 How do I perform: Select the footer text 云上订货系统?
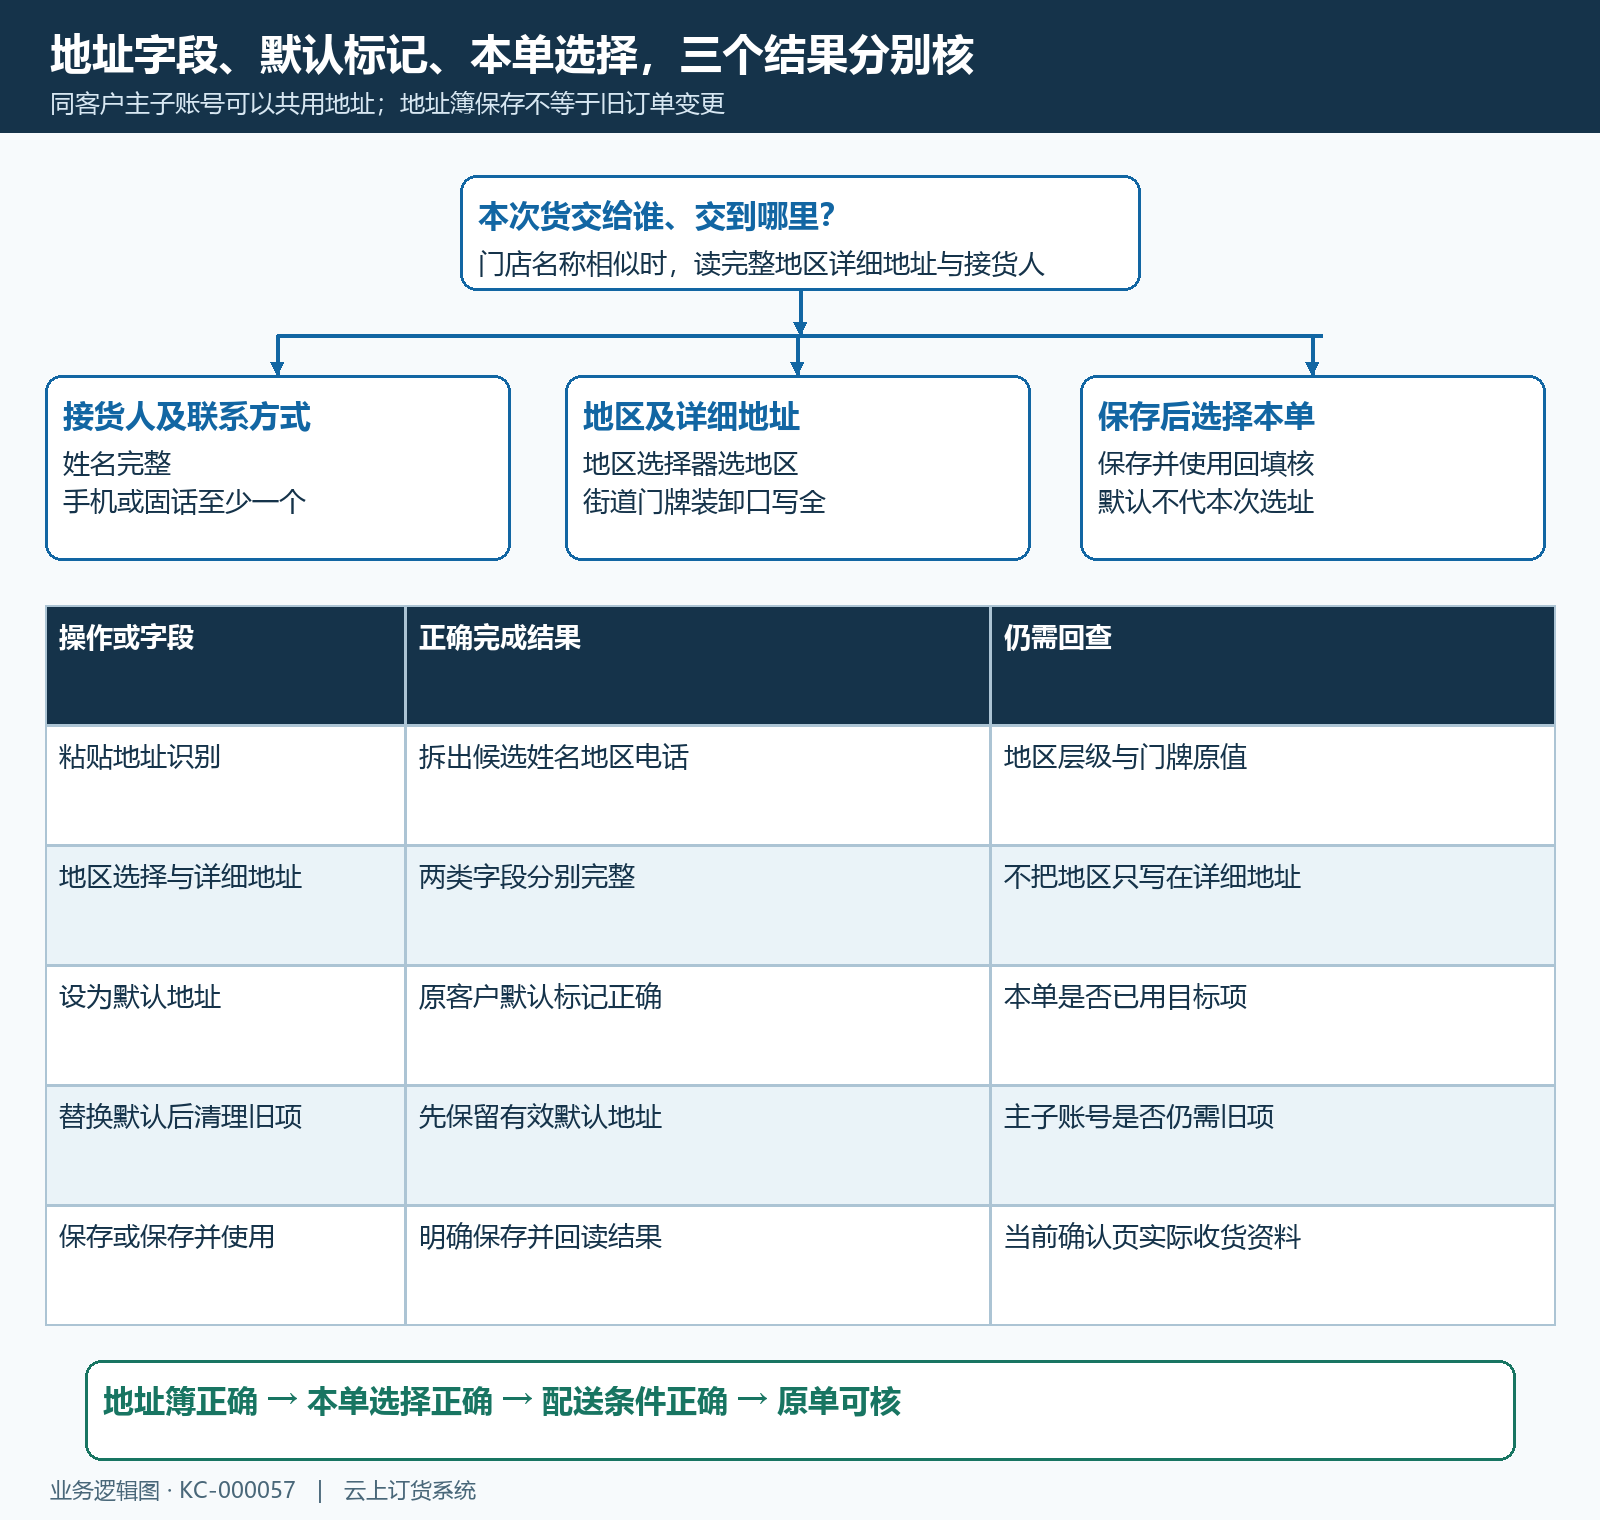[x=410, y=1490]
